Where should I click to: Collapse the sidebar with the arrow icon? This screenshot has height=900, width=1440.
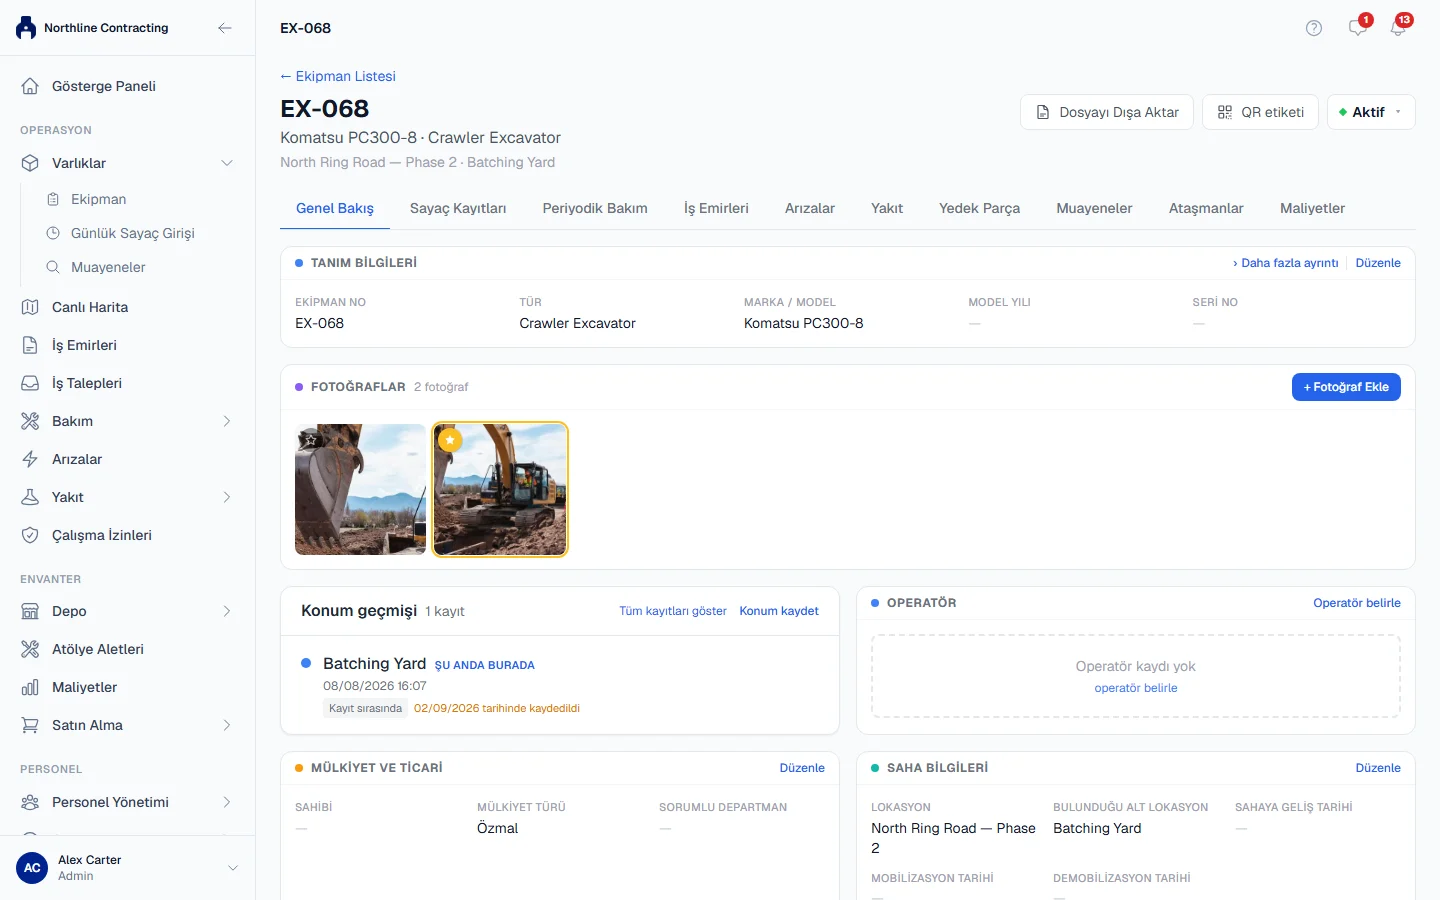tap(225, 28)
